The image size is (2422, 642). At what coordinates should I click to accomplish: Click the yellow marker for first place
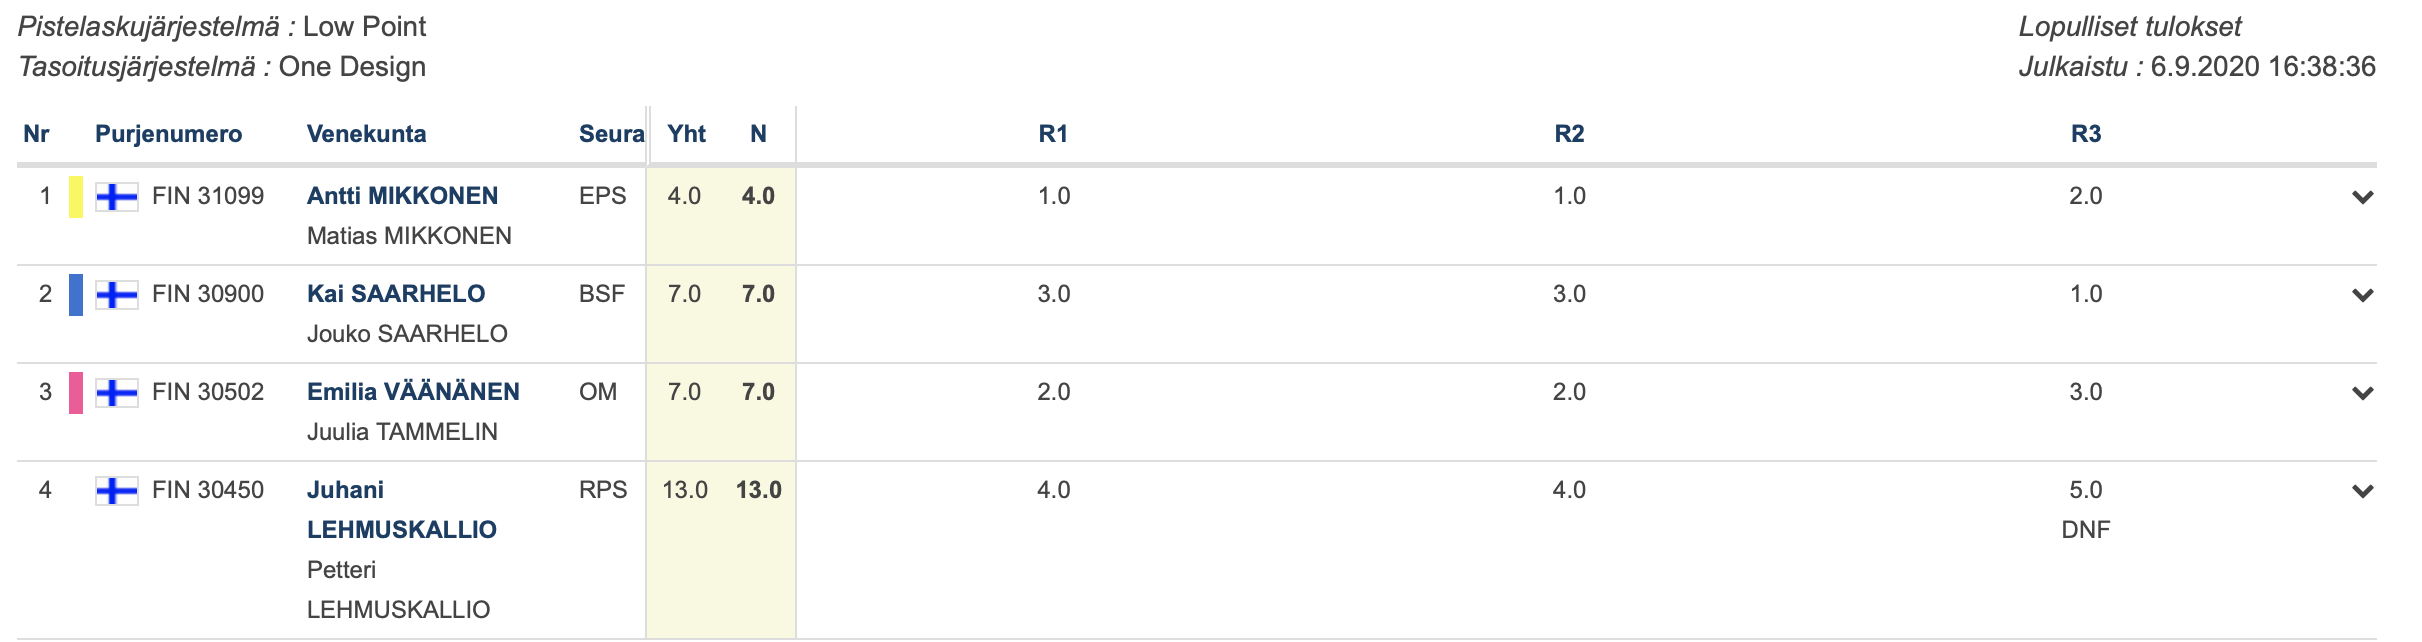tap(76, 197)
